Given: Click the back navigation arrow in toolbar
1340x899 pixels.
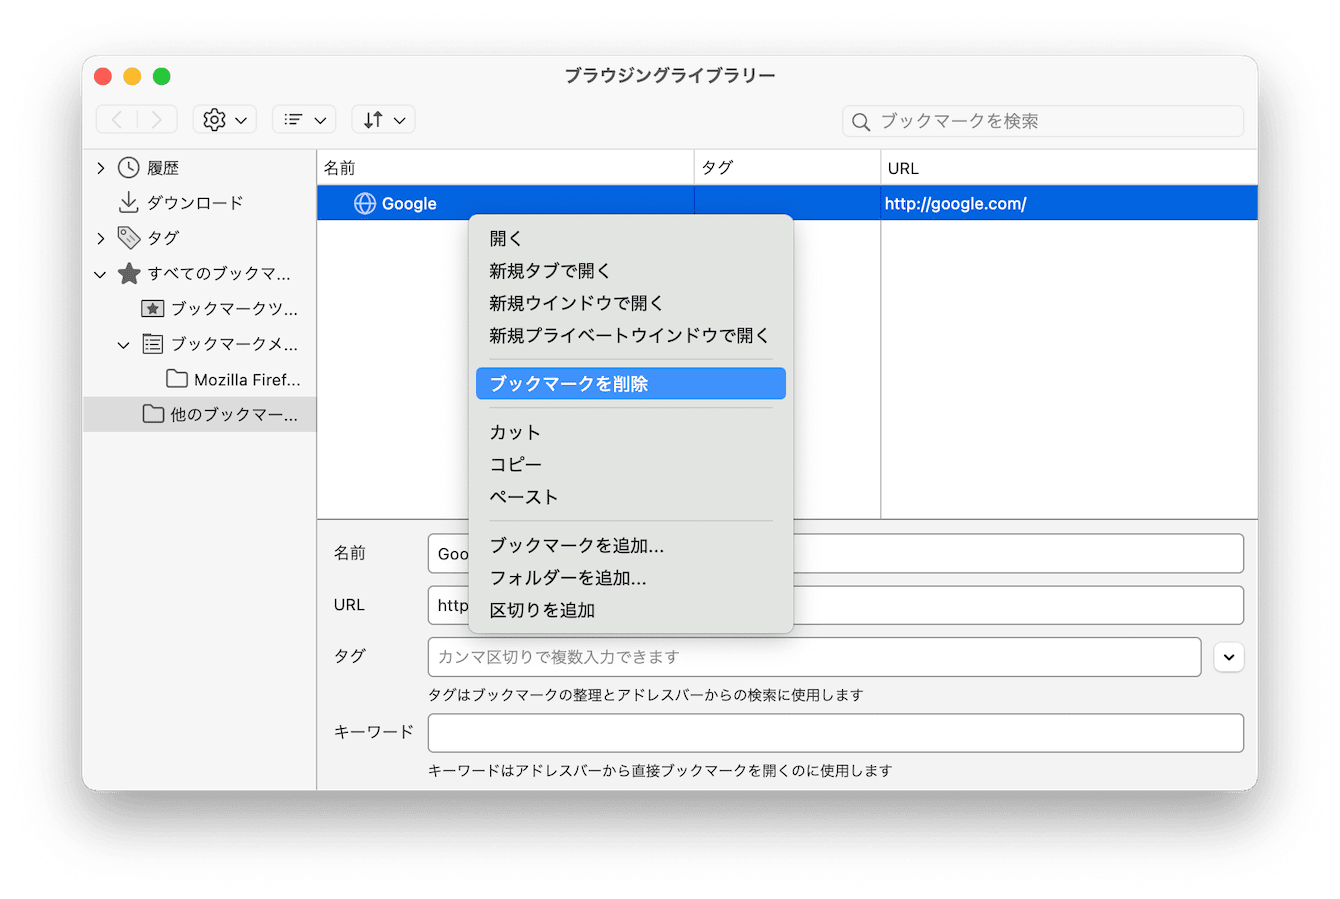Looking at the screenshot, I should click(x=117, y=120).
